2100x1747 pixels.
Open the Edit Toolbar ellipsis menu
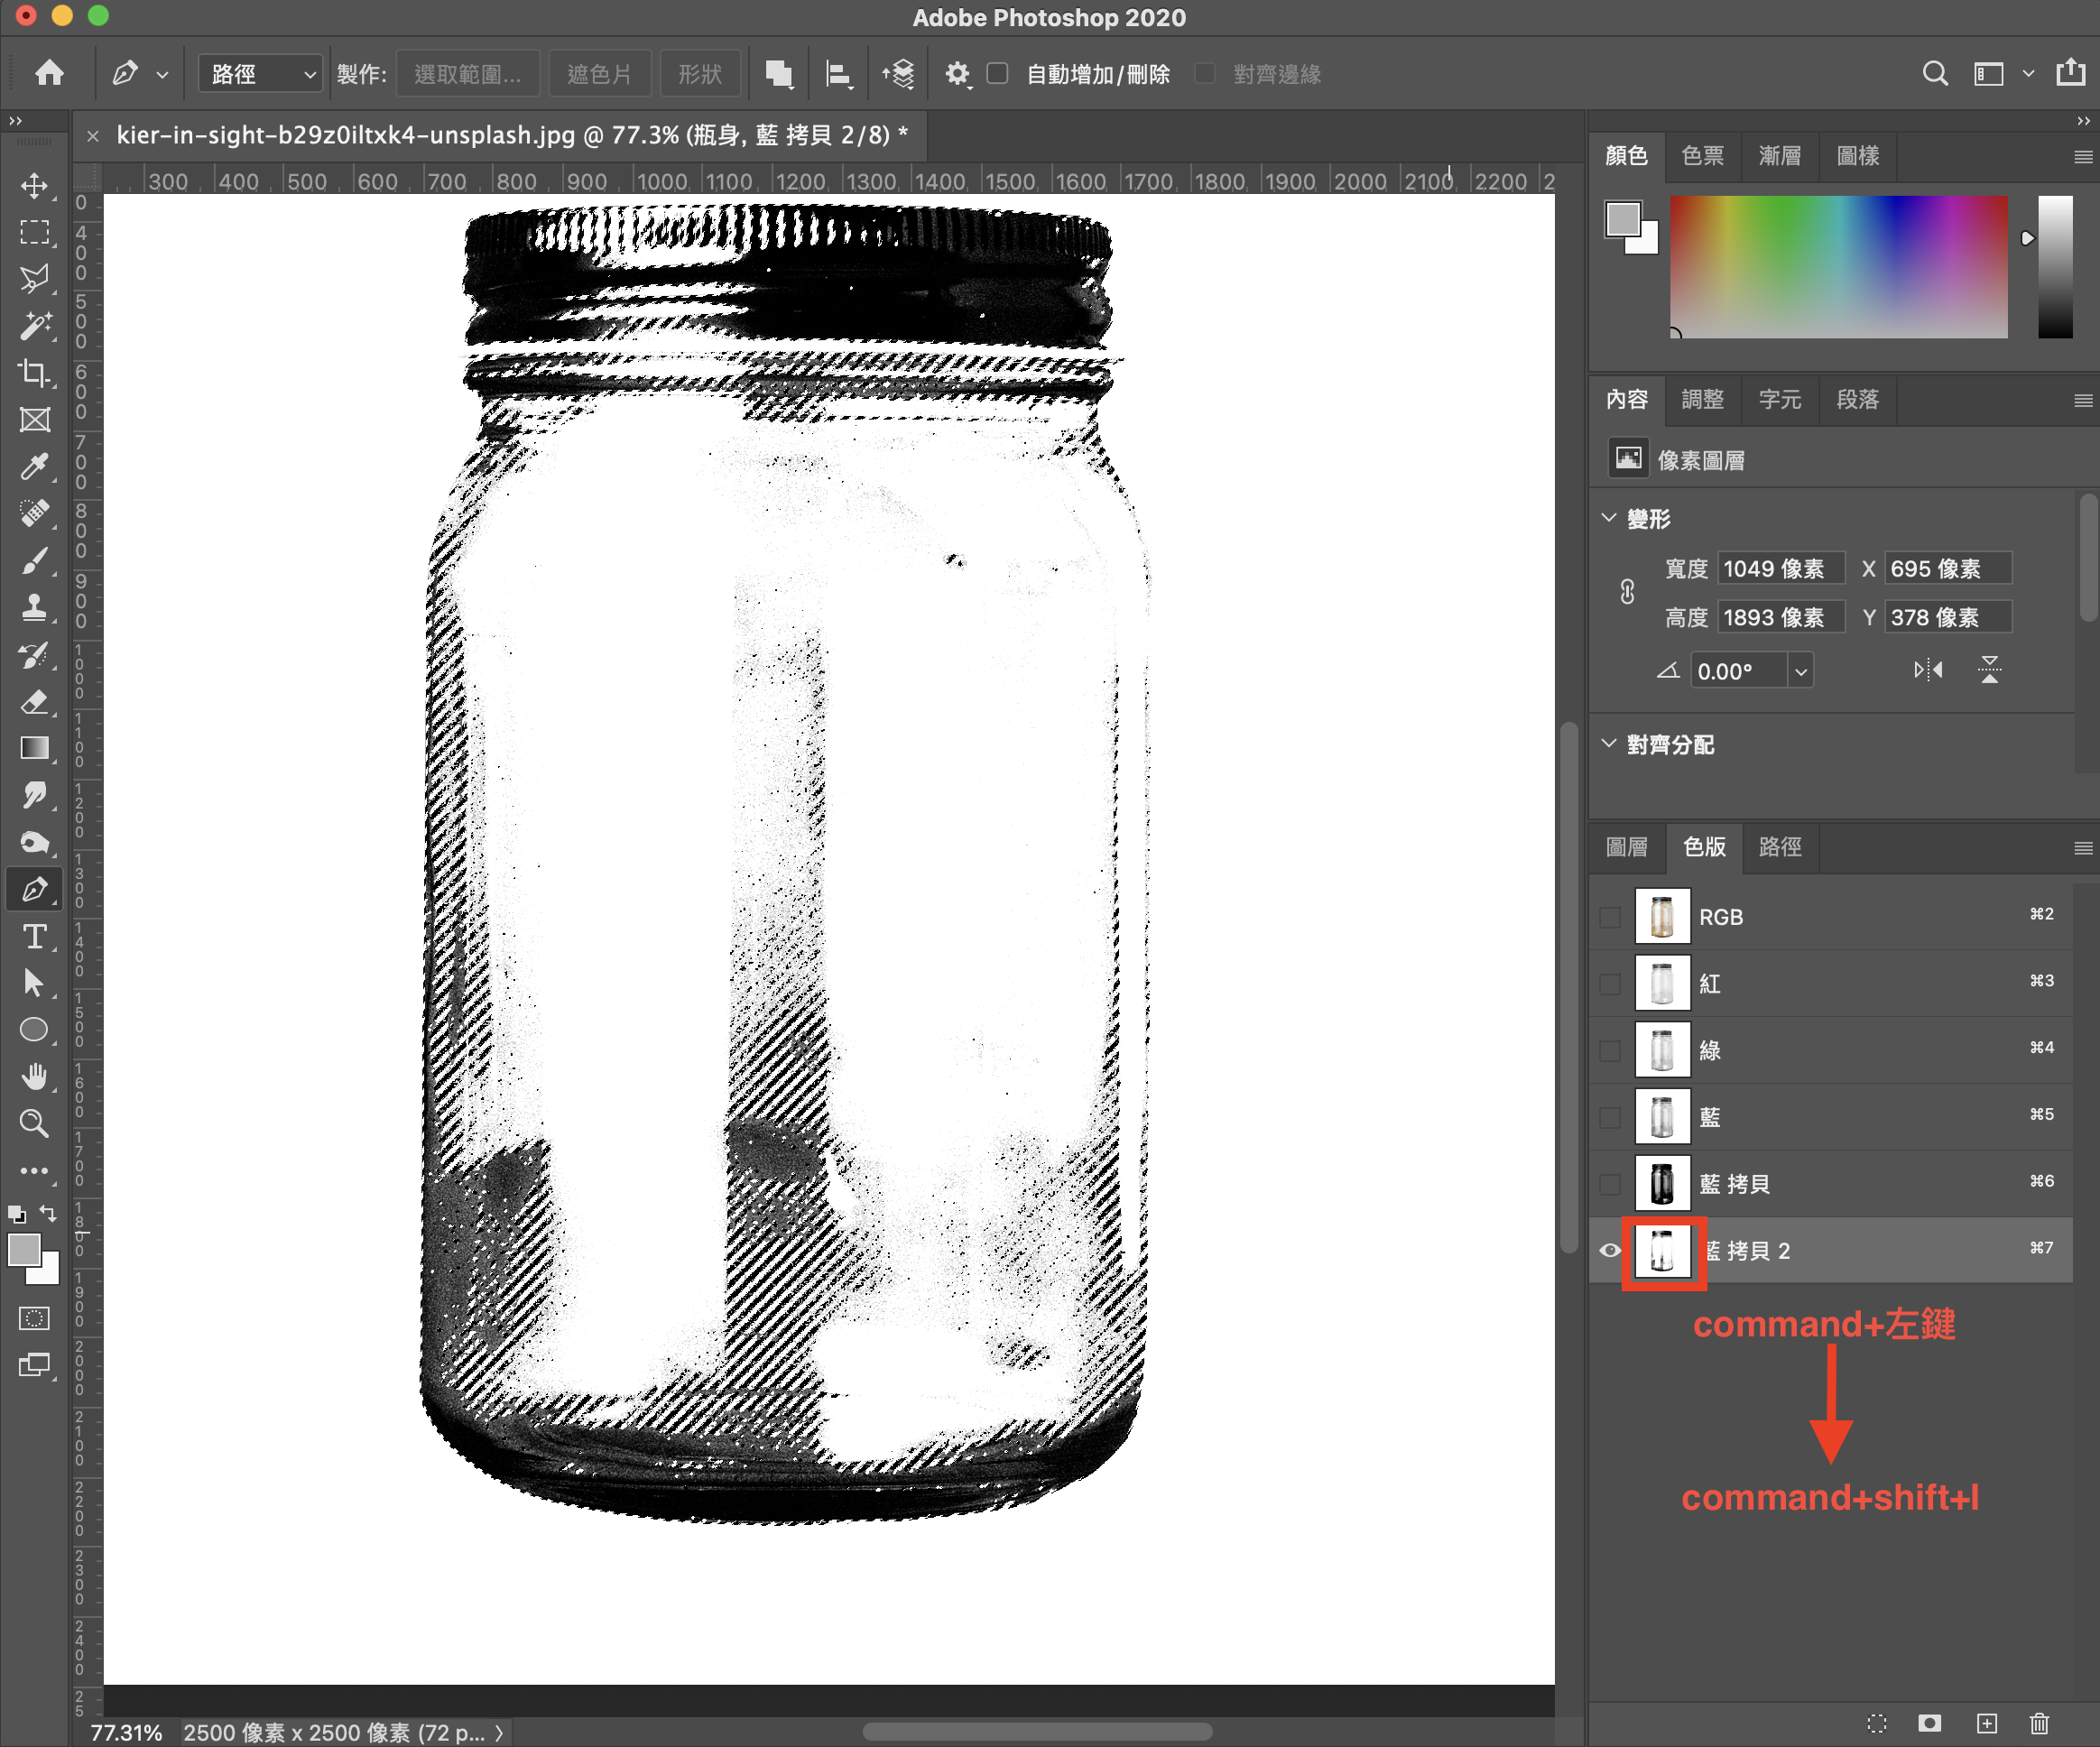tap(34, 1171)
